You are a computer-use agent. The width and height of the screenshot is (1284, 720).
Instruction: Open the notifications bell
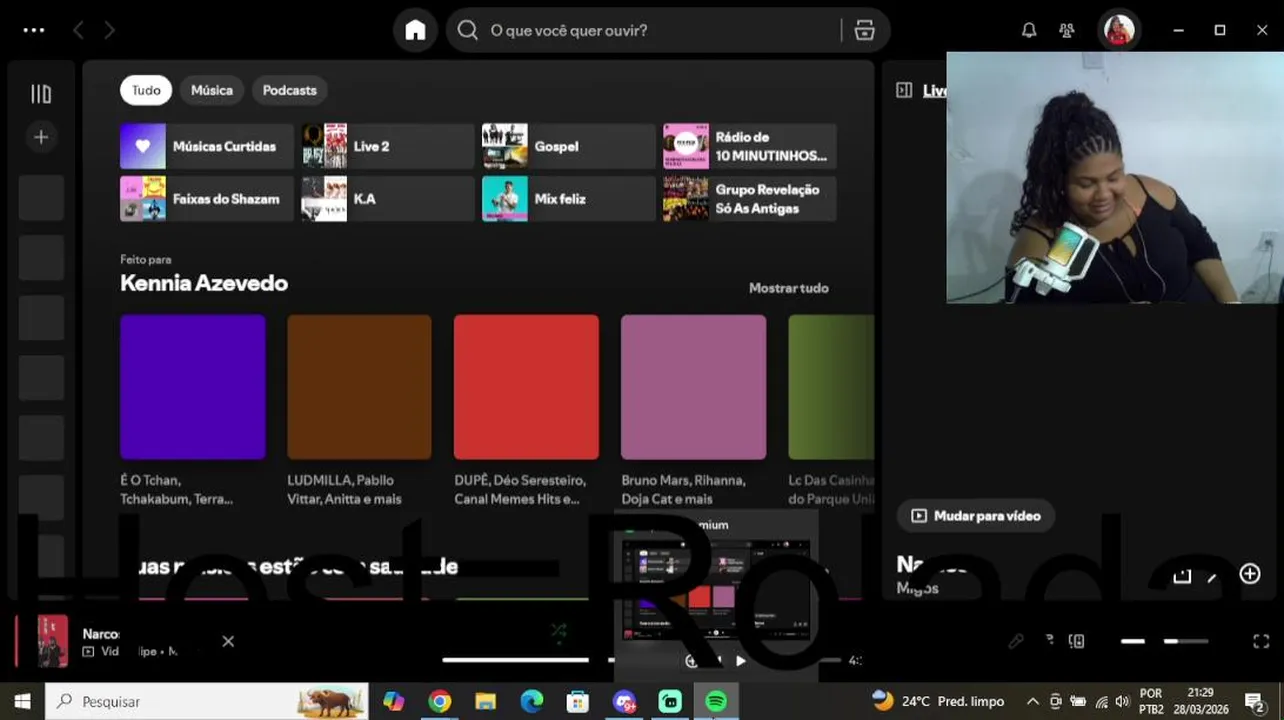pos(1029,30)
